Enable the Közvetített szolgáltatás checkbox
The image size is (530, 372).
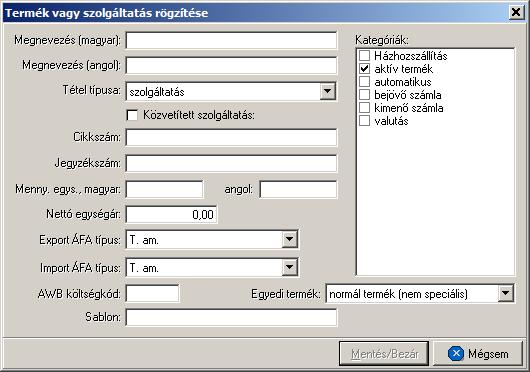(x=132, y=115)
